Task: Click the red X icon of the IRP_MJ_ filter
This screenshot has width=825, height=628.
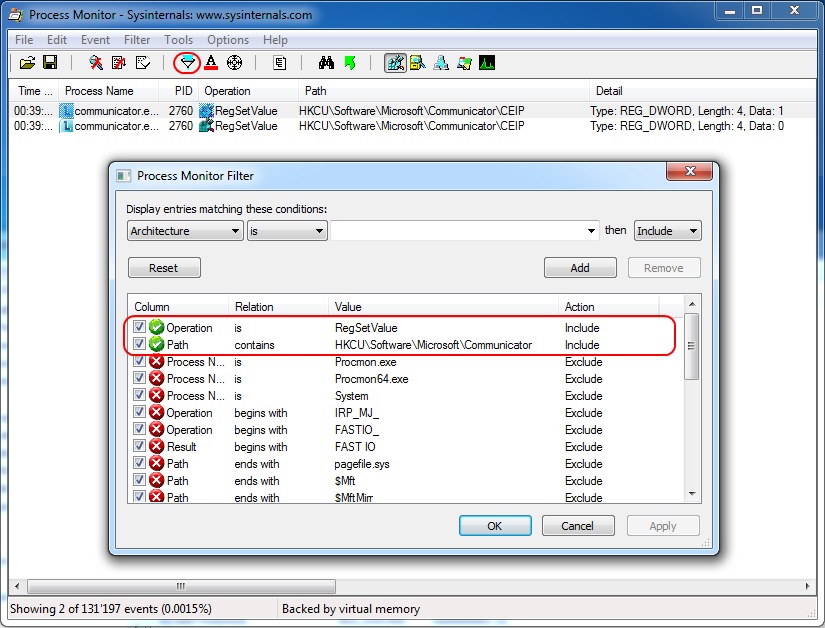Action: (x=156, y=413)
